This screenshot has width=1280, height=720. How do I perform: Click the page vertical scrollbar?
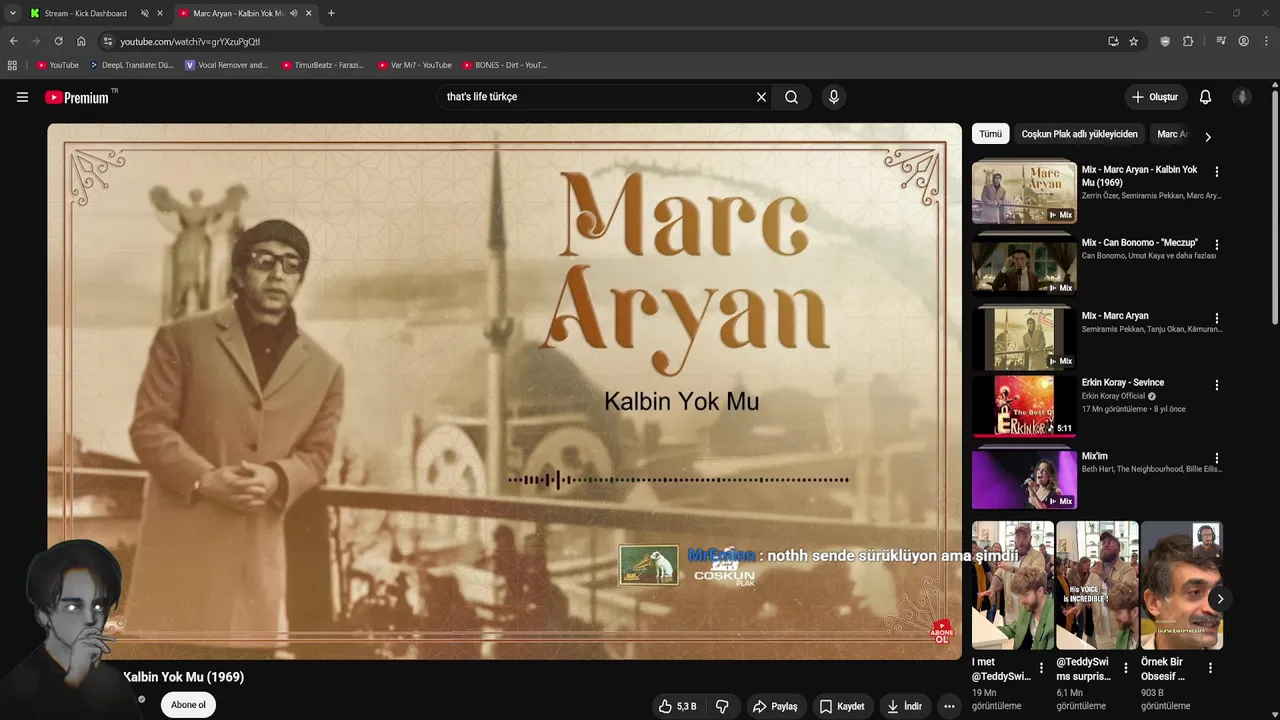pos(1275,205)
